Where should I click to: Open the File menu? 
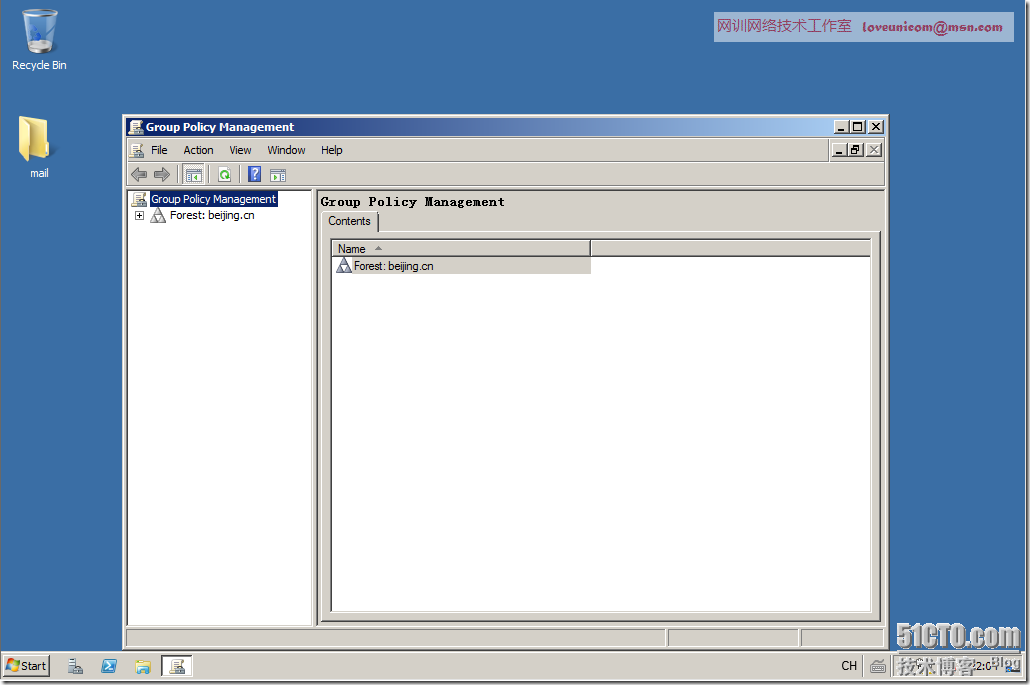pyautogui.click(x=159, y=150)
